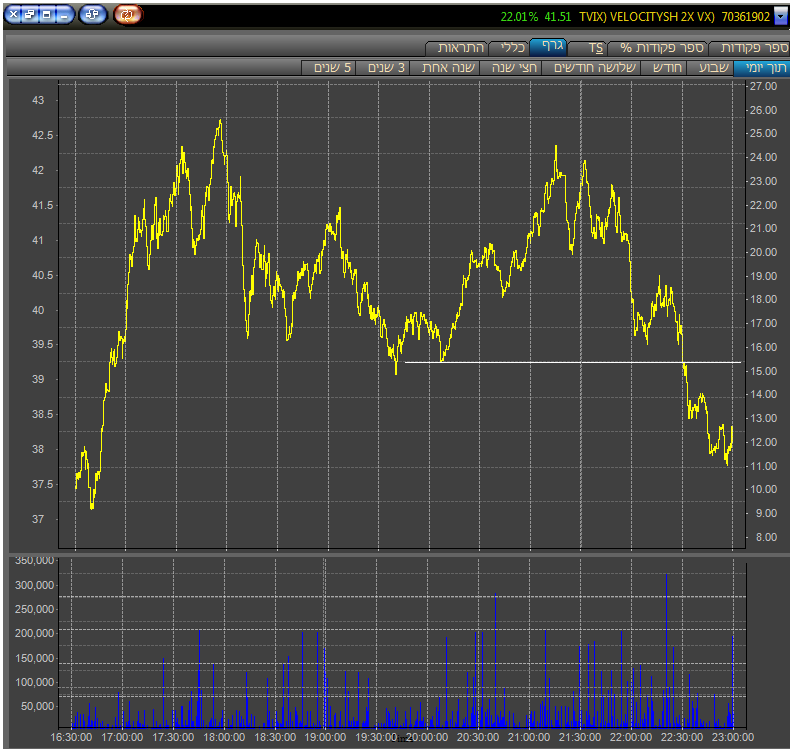Select the שנה אחת range

(445, 68)
